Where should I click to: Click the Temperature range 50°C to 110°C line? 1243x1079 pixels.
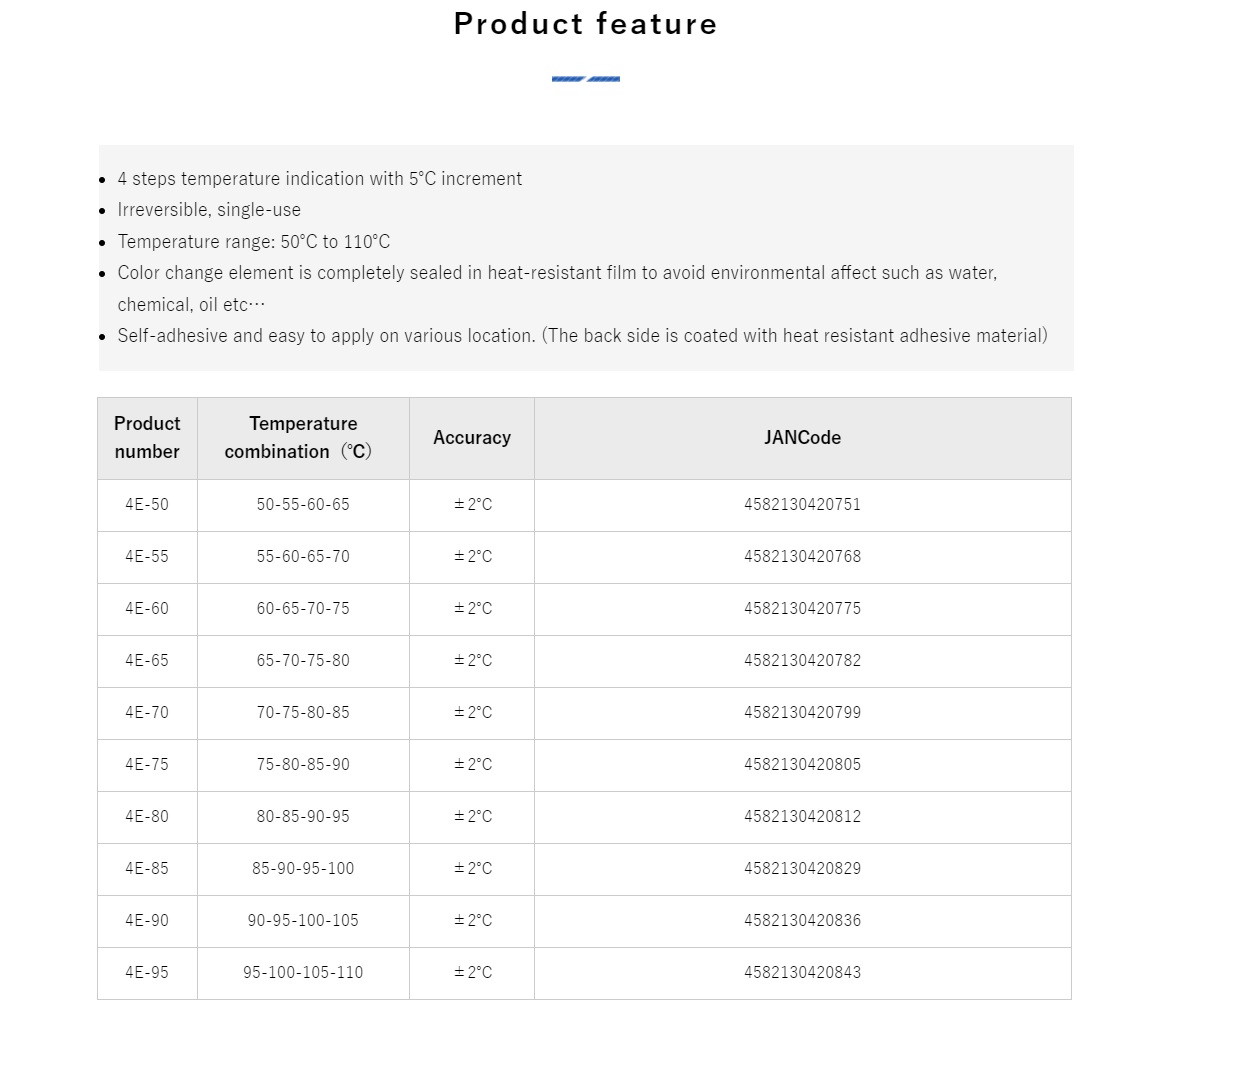click(254, 242)
